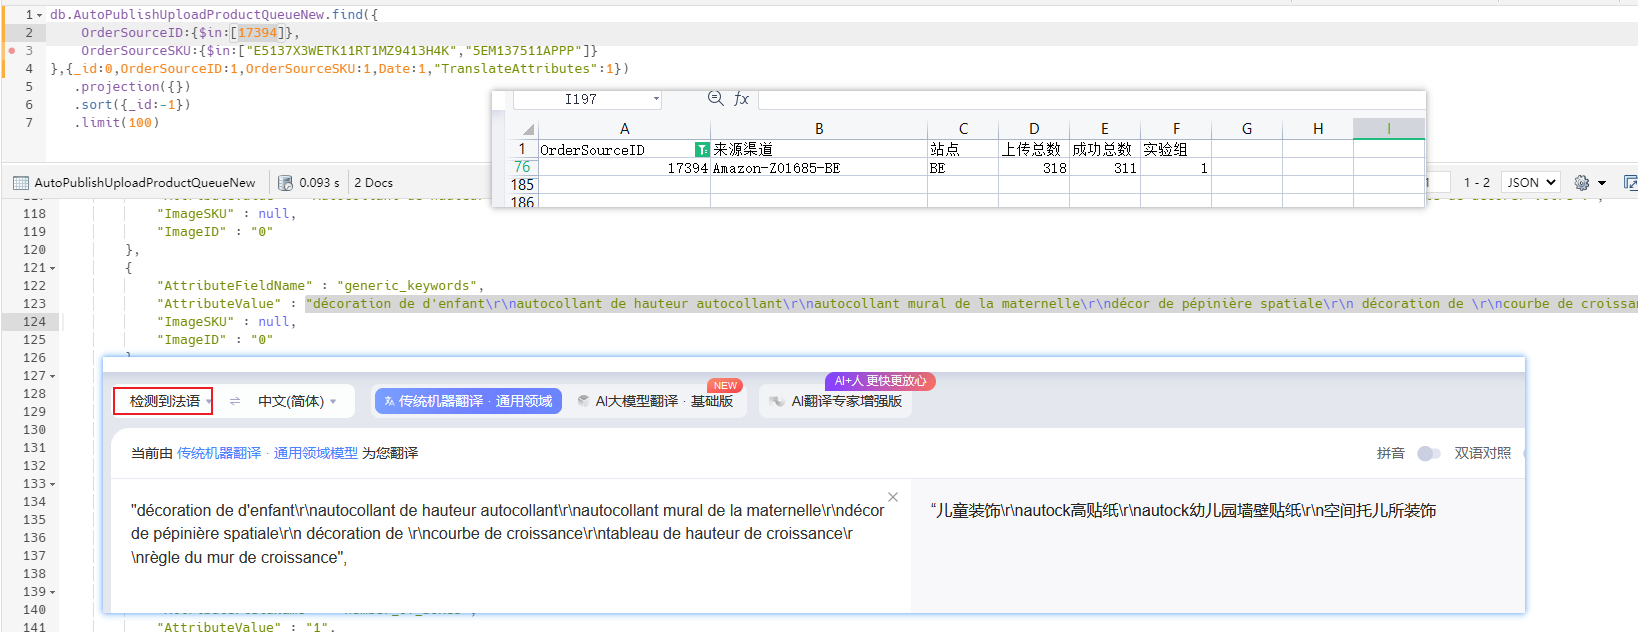Collapse the code fold arrow at line 1
Image resolution: width=1638 pixels, height=632 pixels.
40,15
